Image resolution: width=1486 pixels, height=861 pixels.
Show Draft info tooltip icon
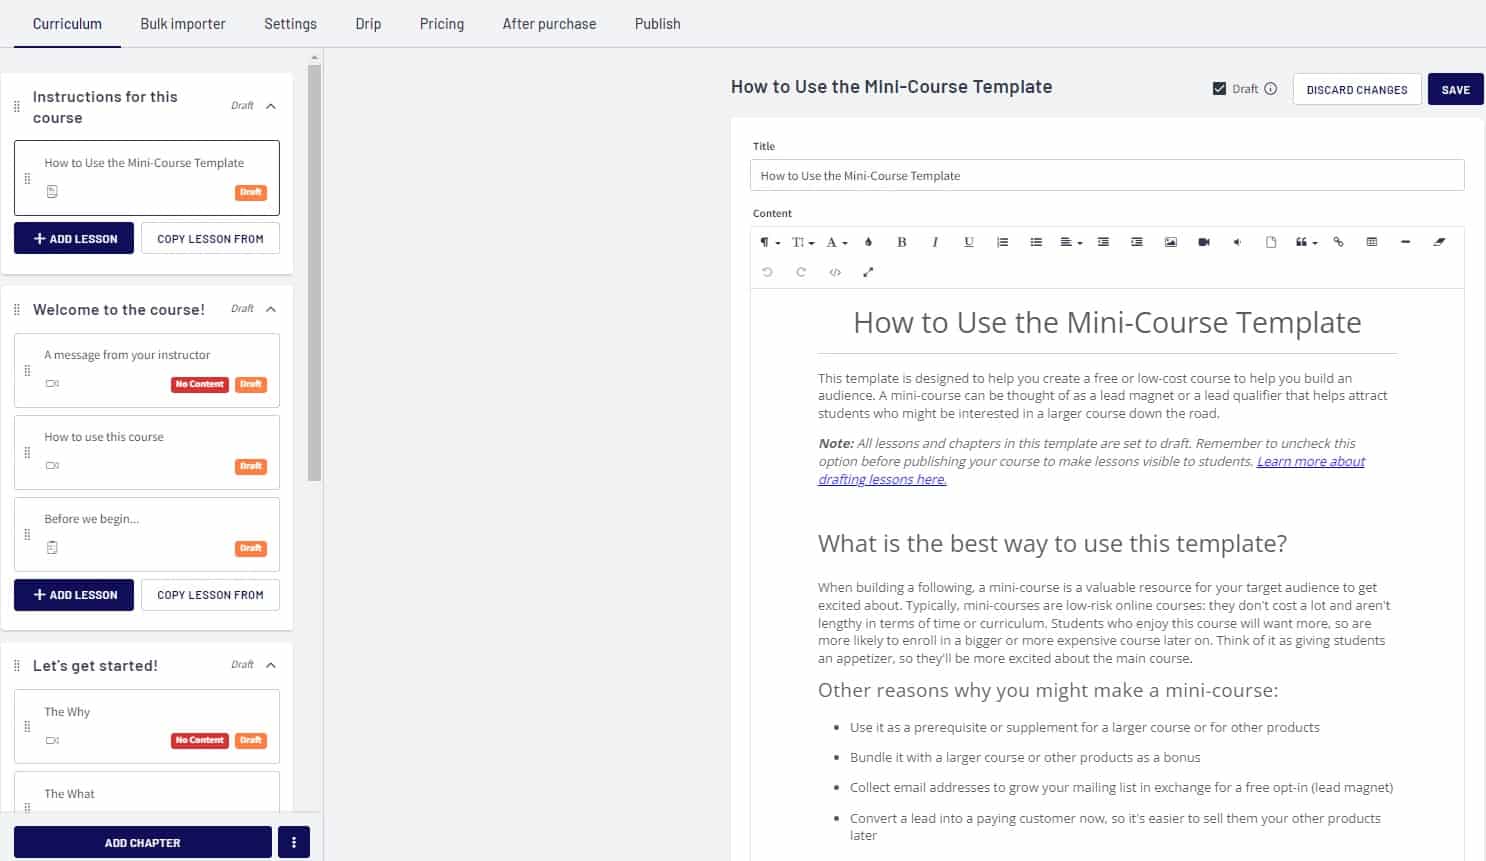click(x=1270, y=89)
